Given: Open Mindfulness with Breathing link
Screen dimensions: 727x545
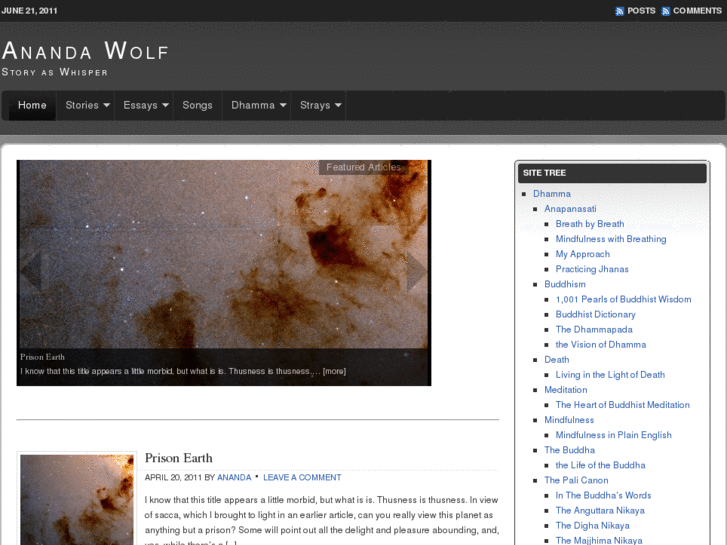Looking at the screenshot, I should [611, 239].
